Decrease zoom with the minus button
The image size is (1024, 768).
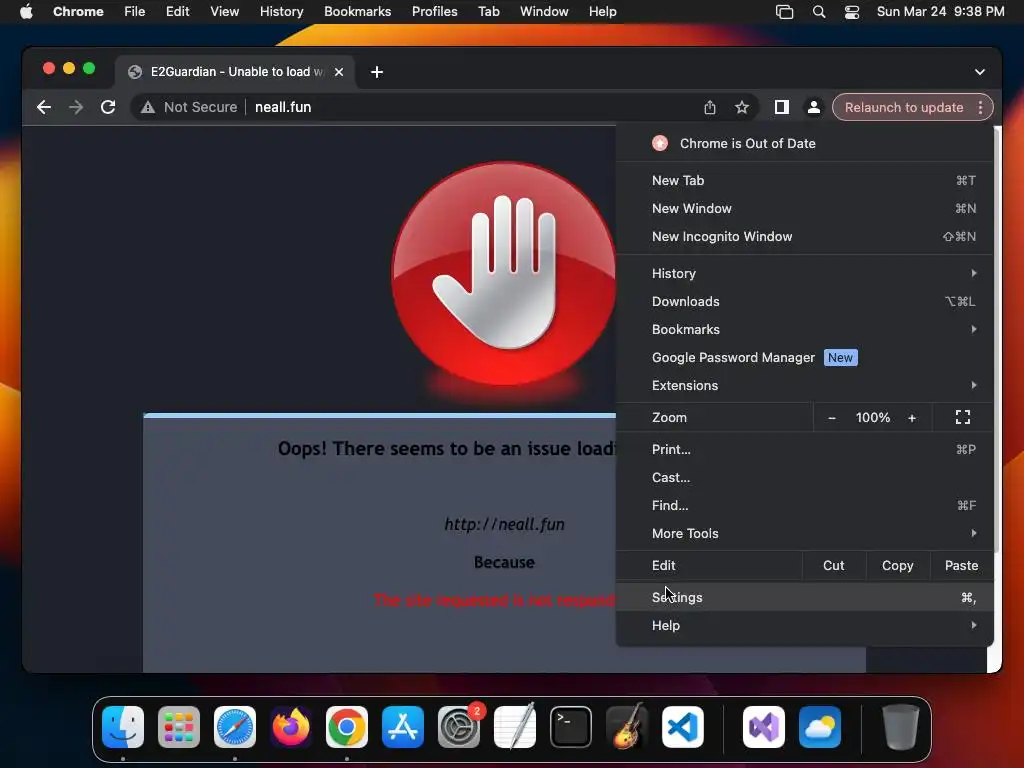pos(831,418)
